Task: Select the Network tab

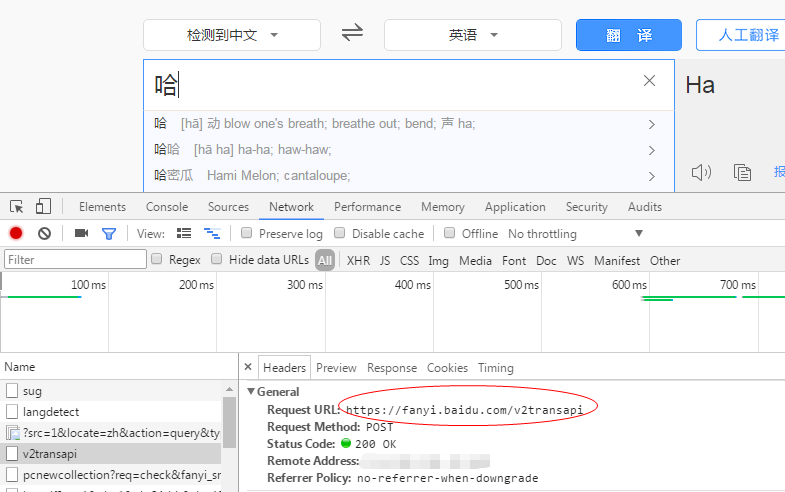Action: pos(291,207)
